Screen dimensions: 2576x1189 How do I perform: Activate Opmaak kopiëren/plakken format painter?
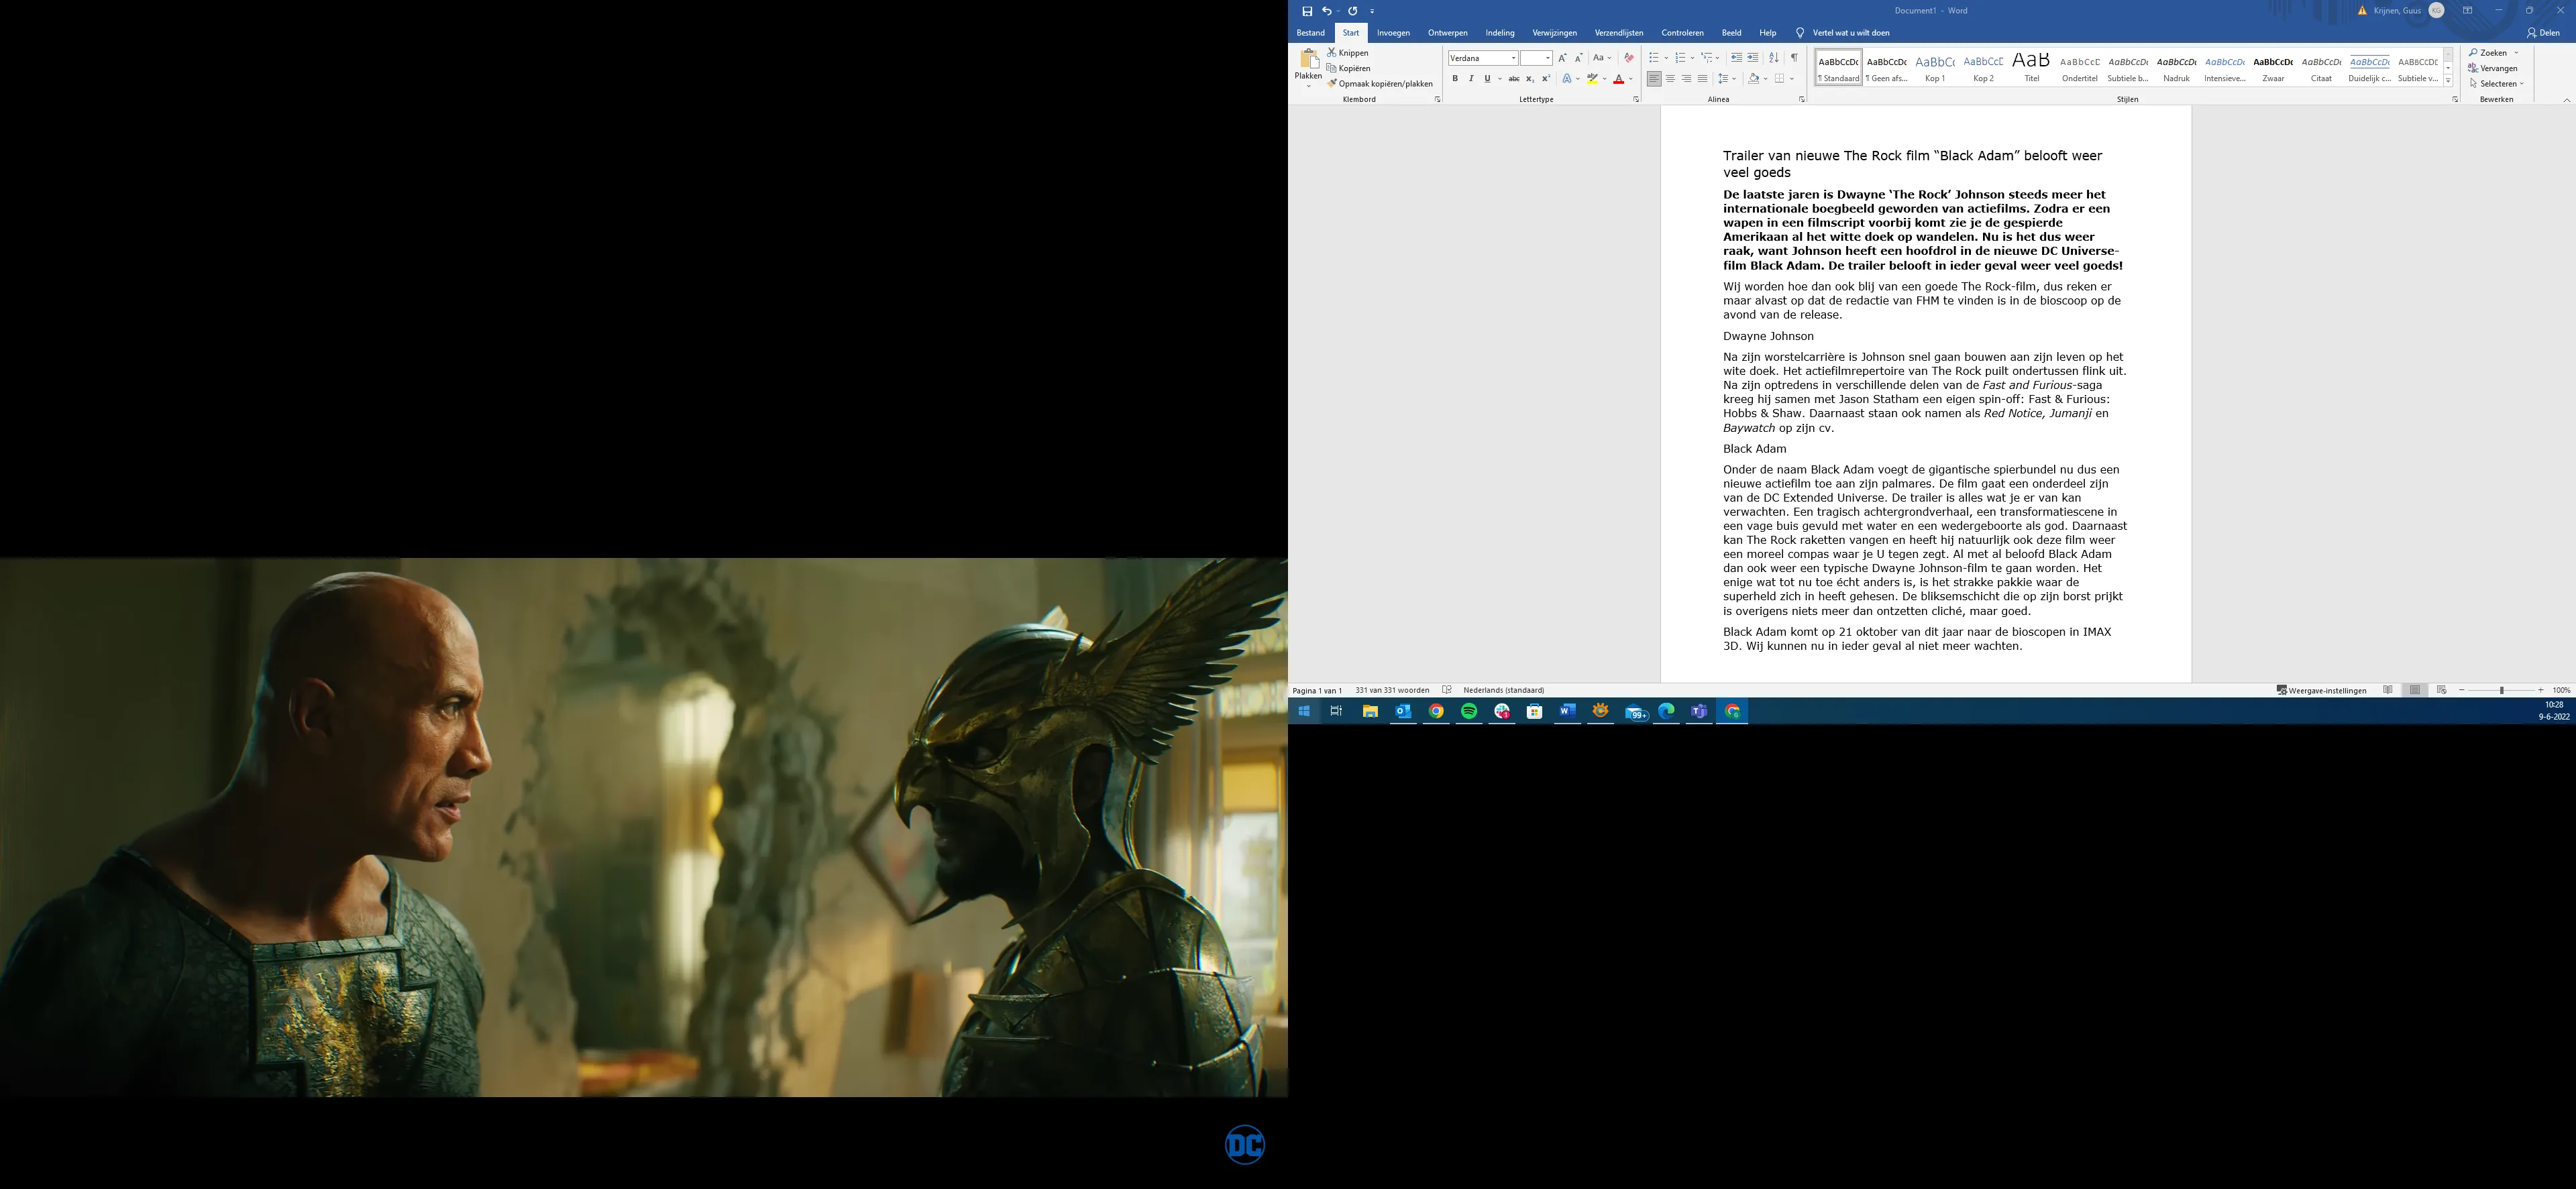[x=1380, y=84]
